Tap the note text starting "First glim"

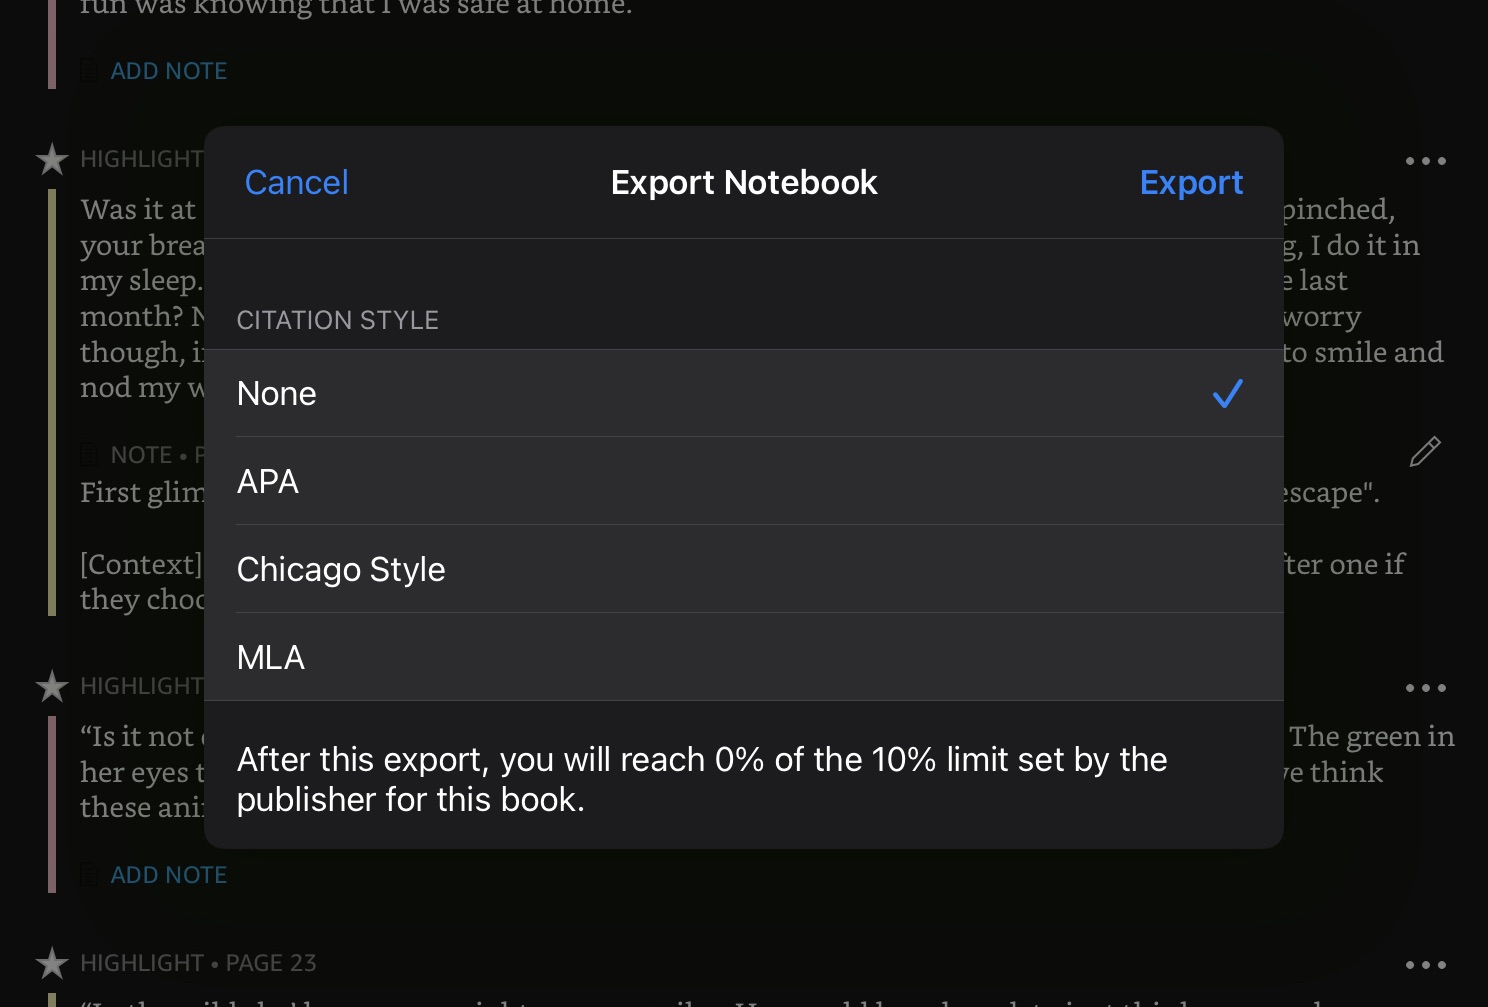pyautogui.click(x=141, y=493)
